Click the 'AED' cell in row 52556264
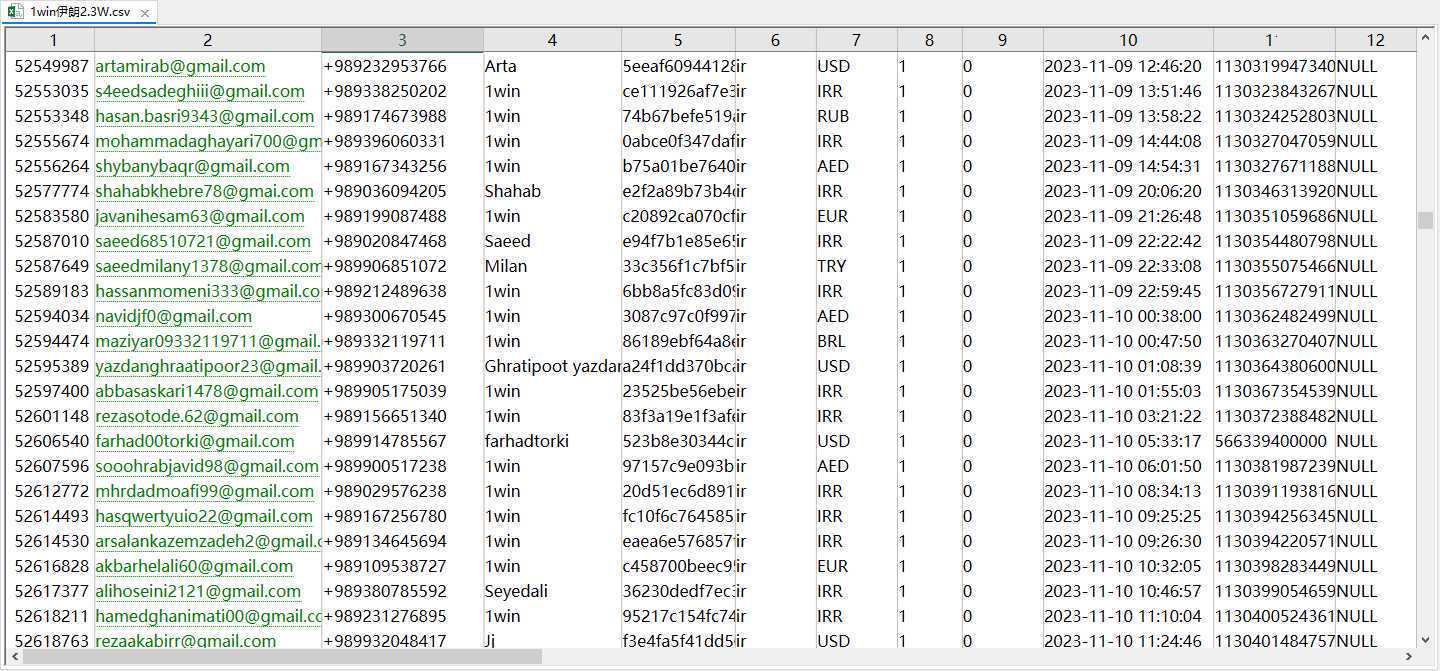 856,166
